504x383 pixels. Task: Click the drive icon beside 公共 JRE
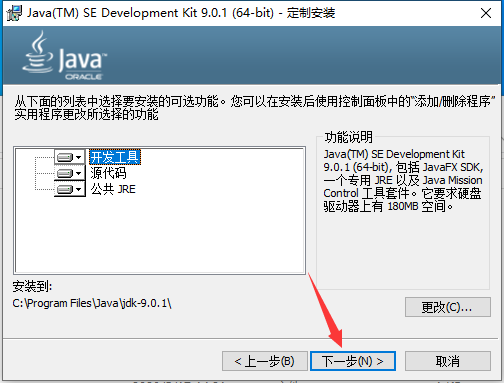[65, 189]
